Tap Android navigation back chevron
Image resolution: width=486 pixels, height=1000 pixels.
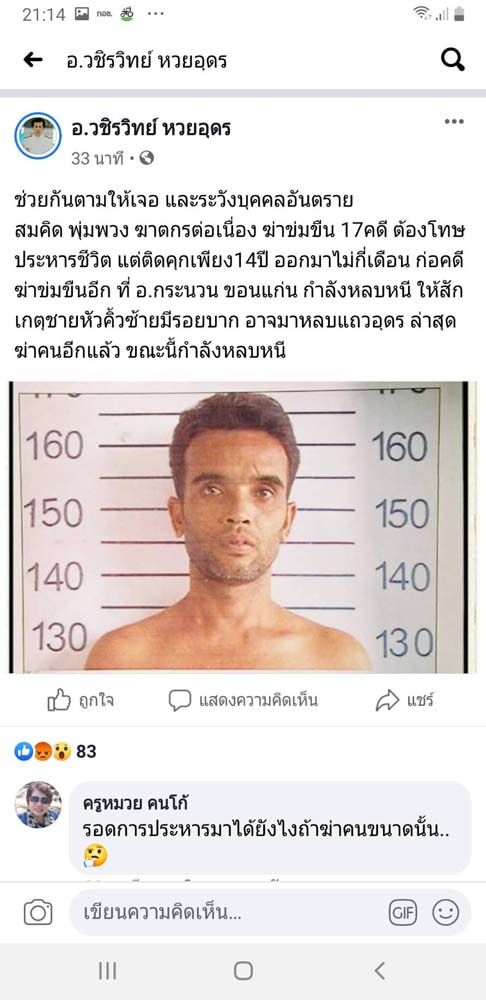tap(379, 971)
